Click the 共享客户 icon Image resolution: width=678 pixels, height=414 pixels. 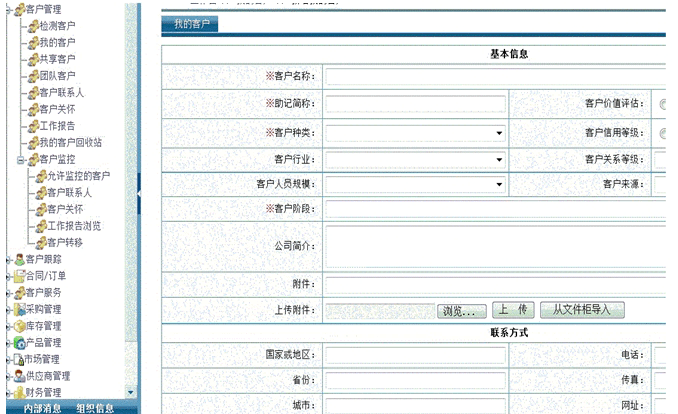(x=33, y=59)
